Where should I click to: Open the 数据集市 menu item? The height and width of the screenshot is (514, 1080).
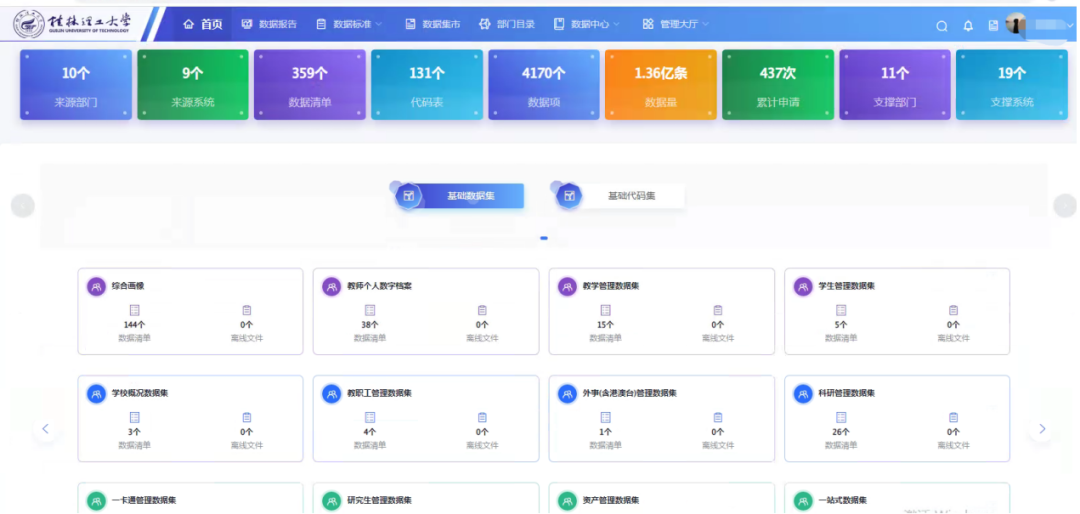[x=433, y=24]
